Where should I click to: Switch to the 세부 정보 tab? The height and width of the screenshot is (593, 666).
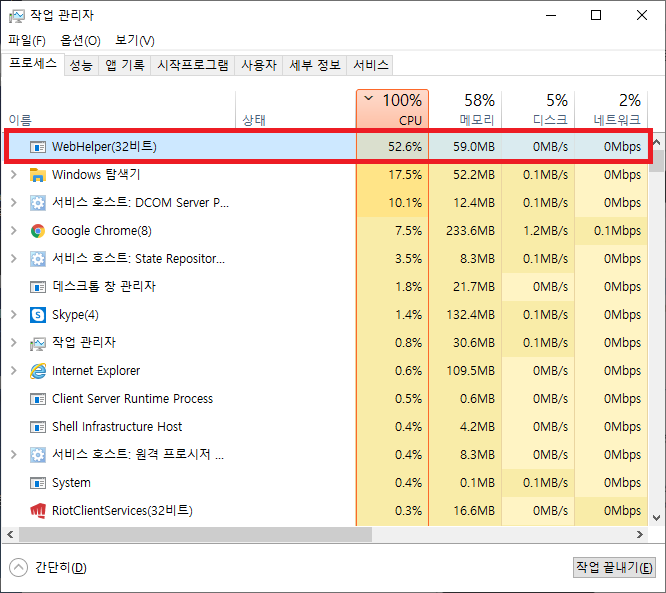click(x=315, y=65)
